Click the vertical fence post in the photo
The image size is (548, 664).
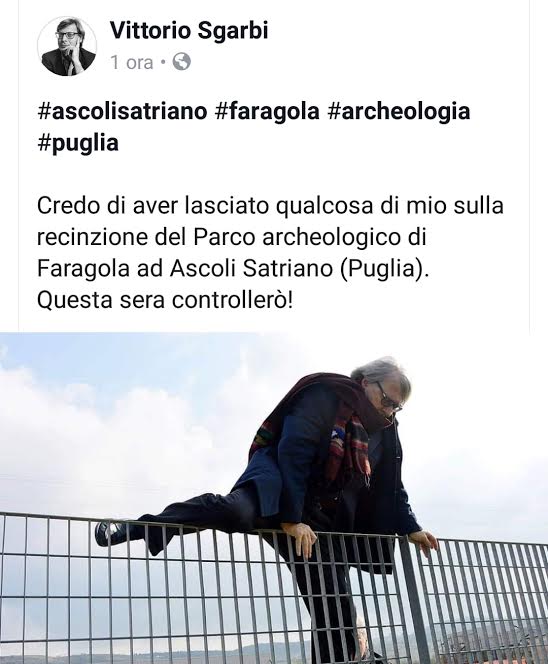(412, 599)
